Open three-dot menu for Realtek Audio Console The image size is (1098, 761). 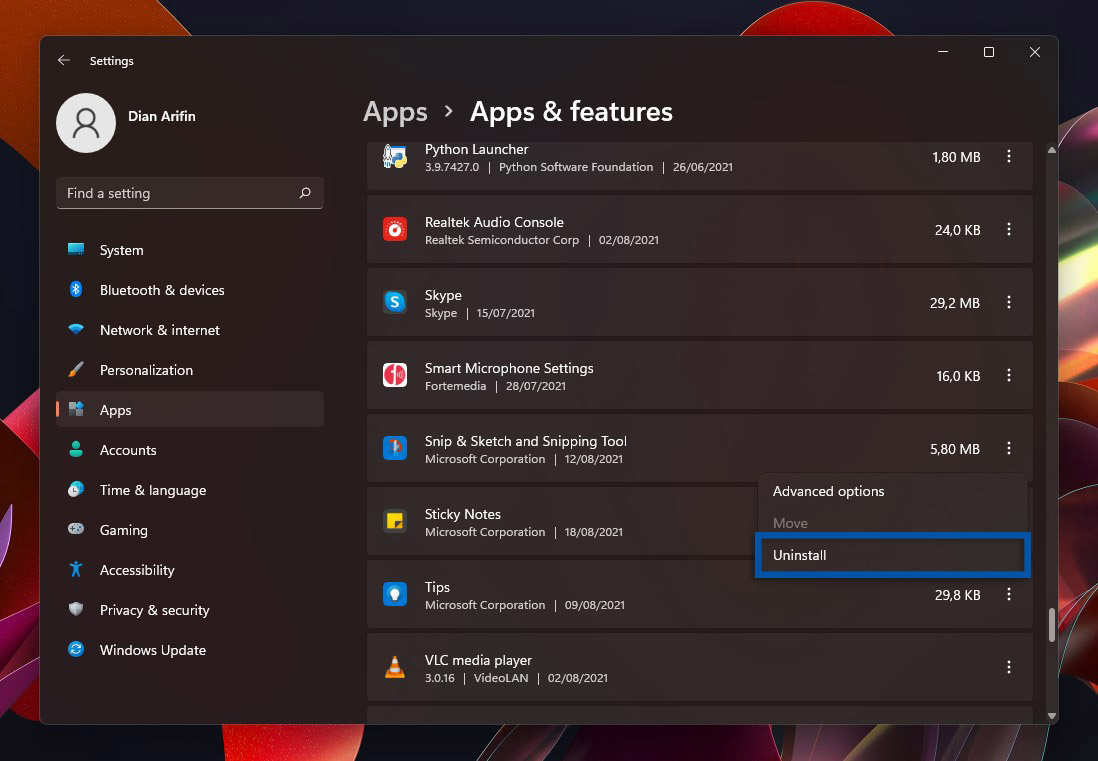[x=1009, y=230]
